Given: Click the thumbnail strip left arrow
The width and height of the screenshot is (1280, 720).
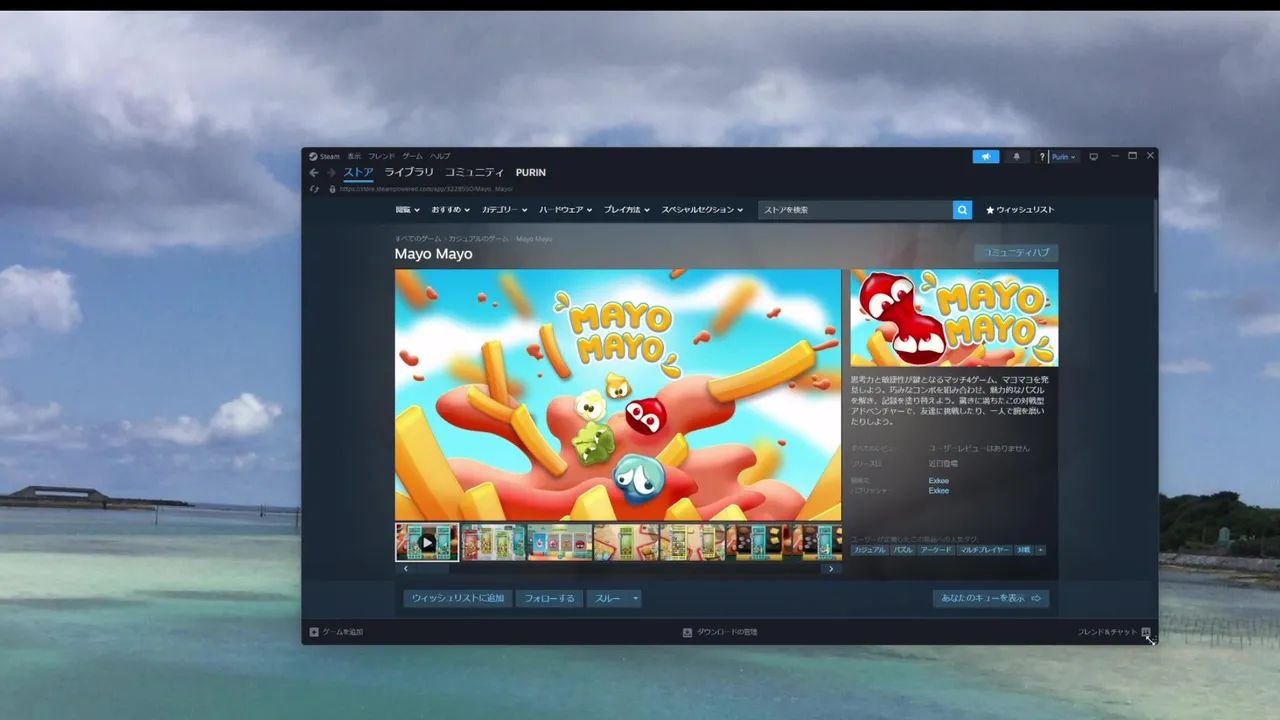Looking at the screenshot, I should (405, 569).
